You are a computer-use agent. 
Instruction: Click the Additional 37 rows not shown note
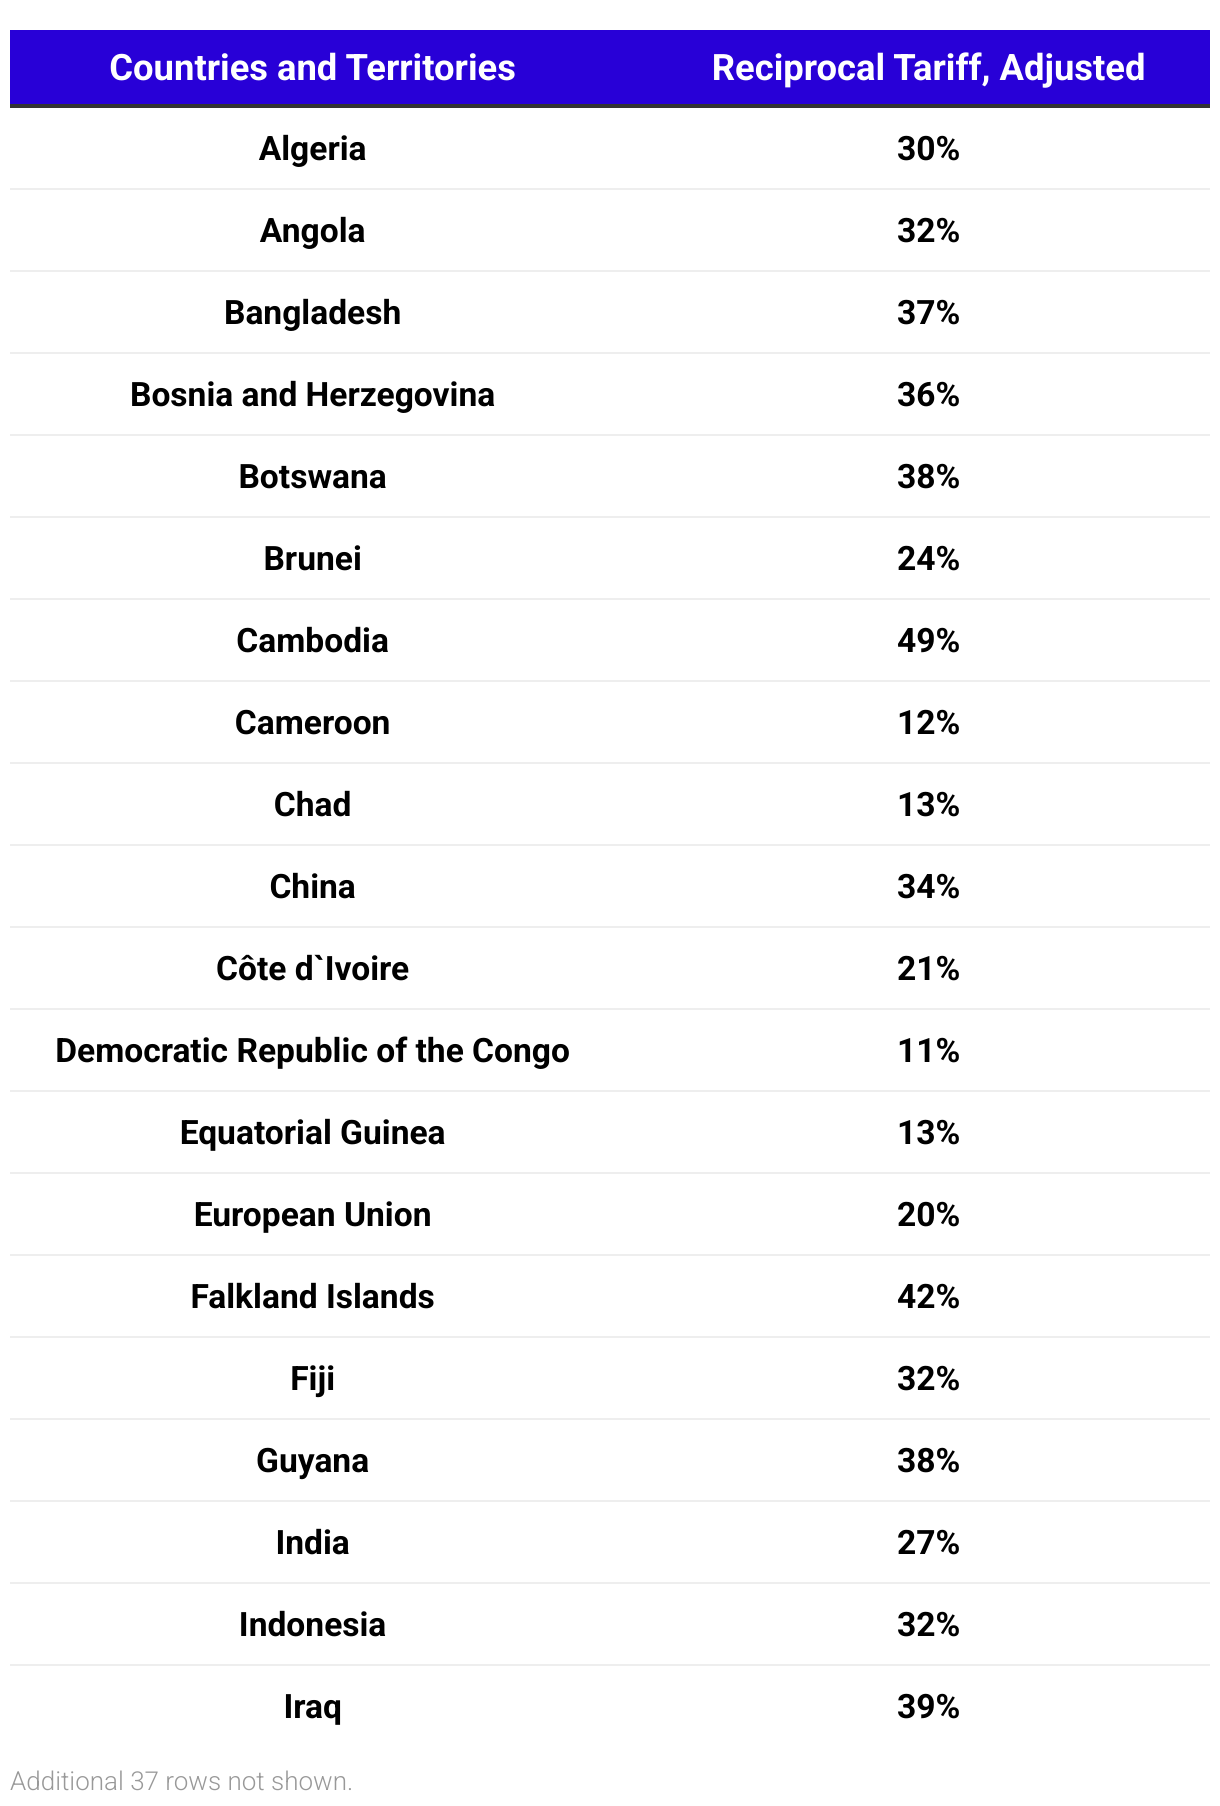click(181, 1781)
